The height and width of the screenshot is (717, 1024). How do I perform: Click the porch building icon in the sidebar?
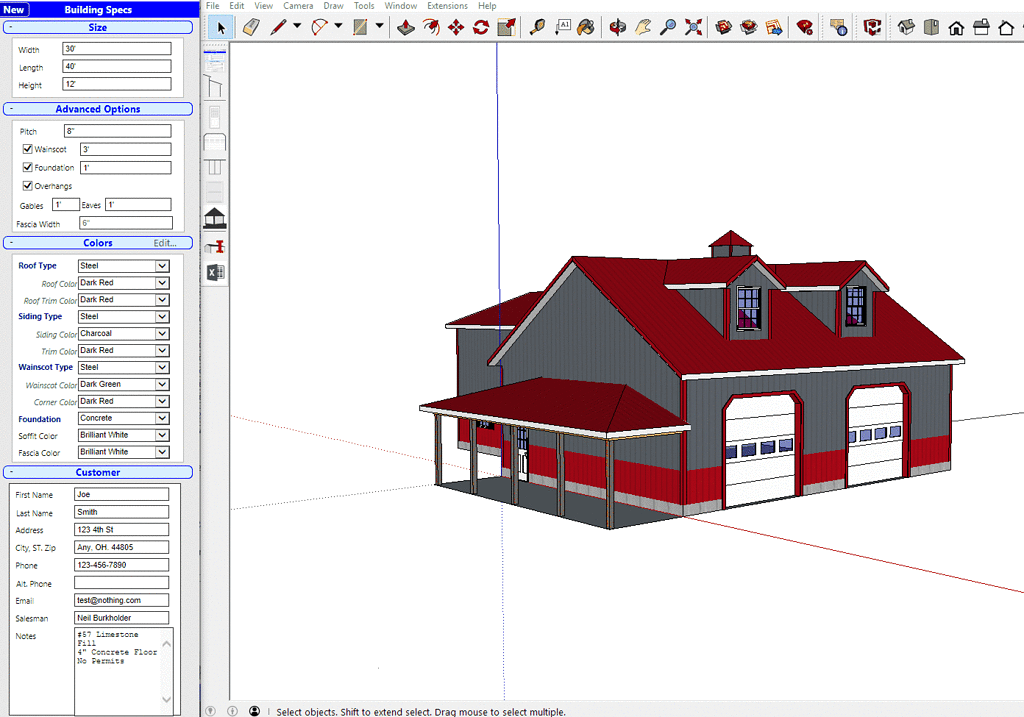pos(215,217)
